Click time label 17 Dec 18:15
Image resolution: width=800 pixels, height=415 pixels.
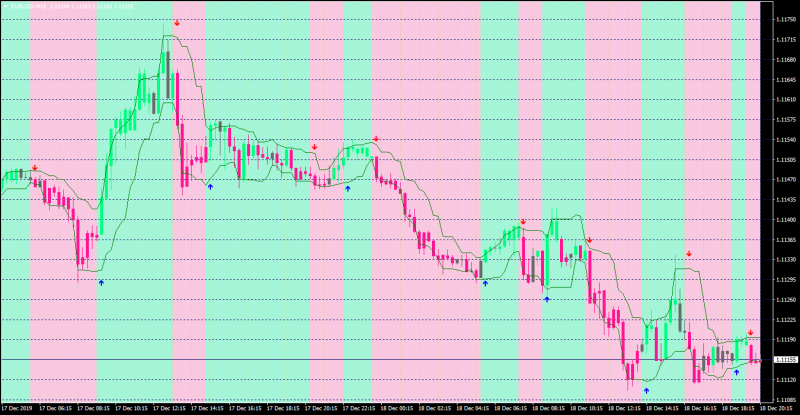pos(283,408)
